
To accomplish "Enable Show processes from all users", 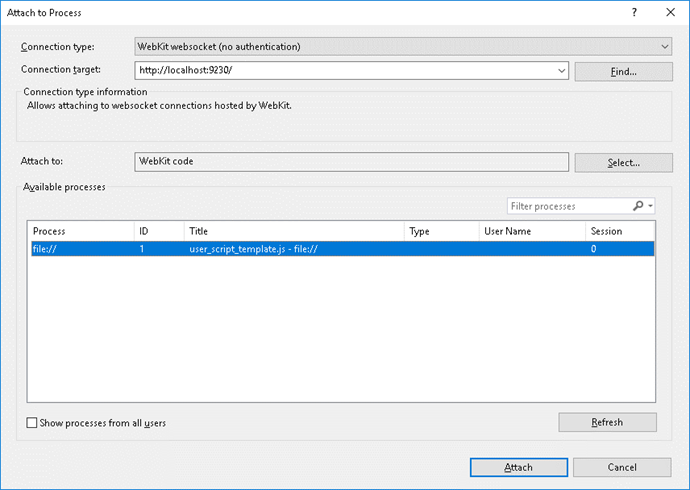I will (x=32, y=423).
